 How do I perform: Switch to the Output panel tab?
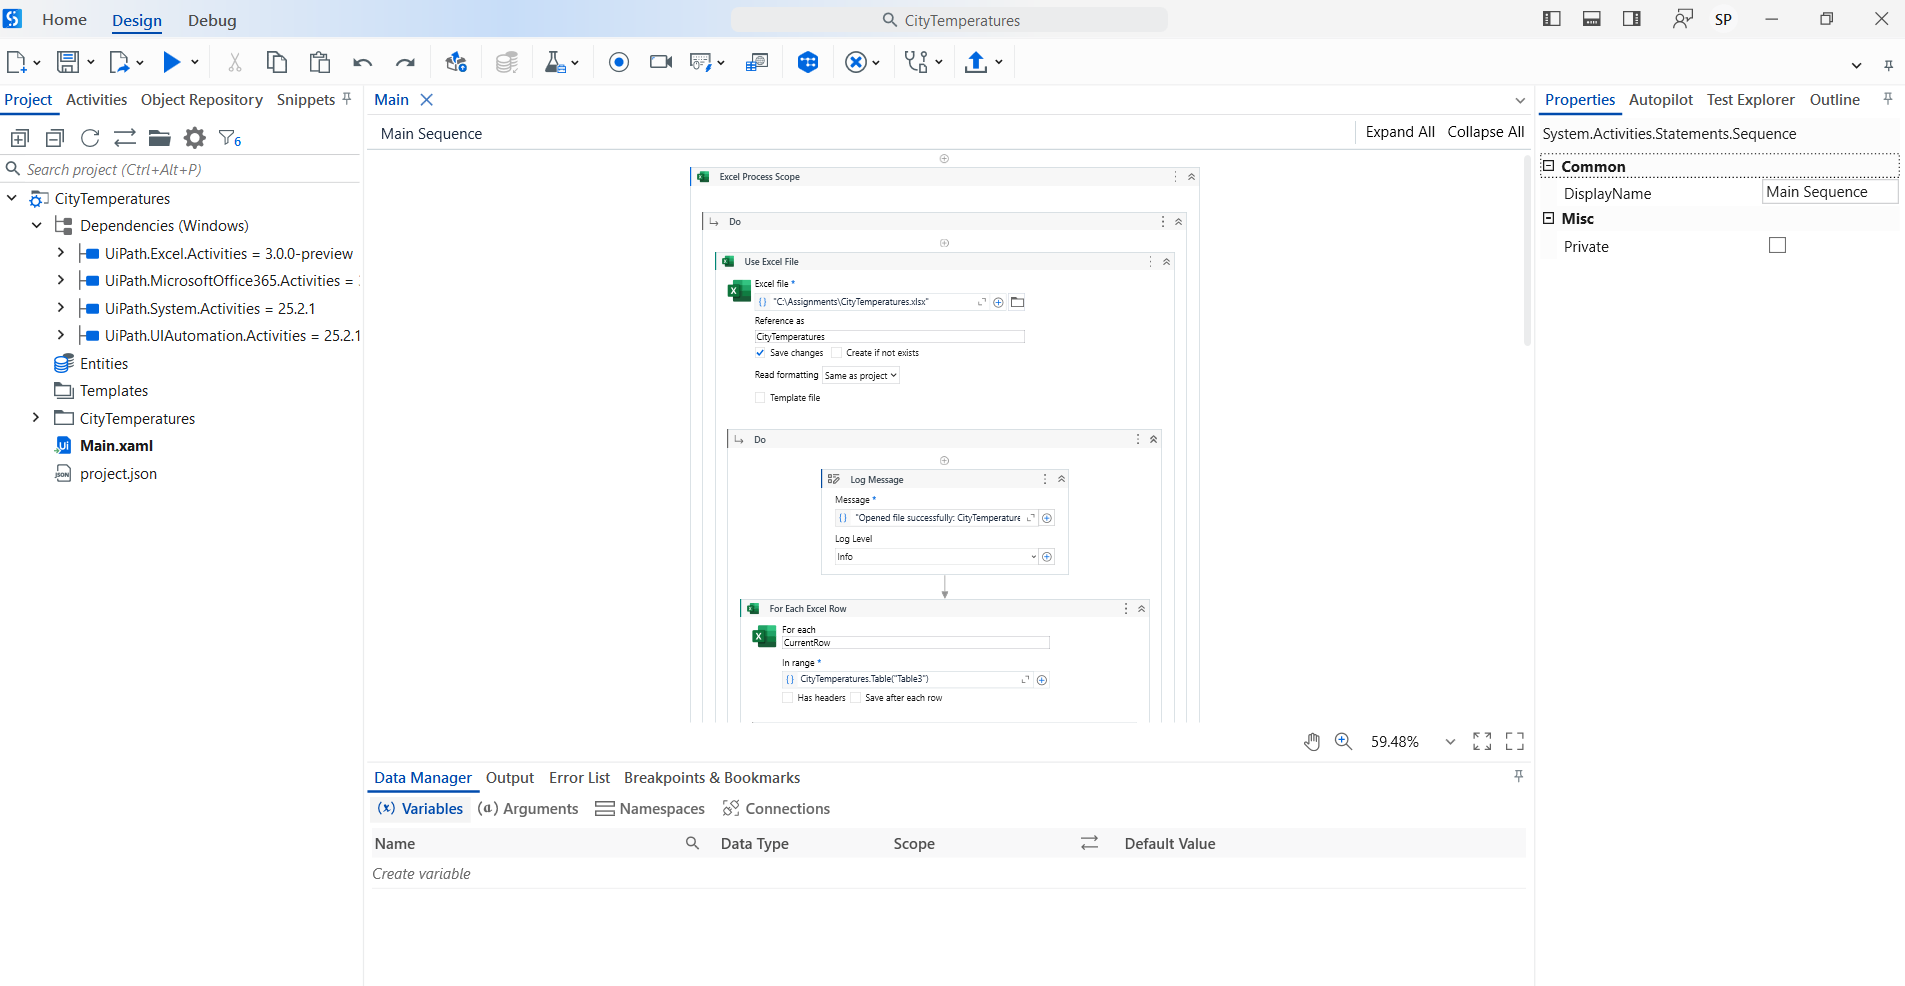pyautogui.click(x=510, y=778)
